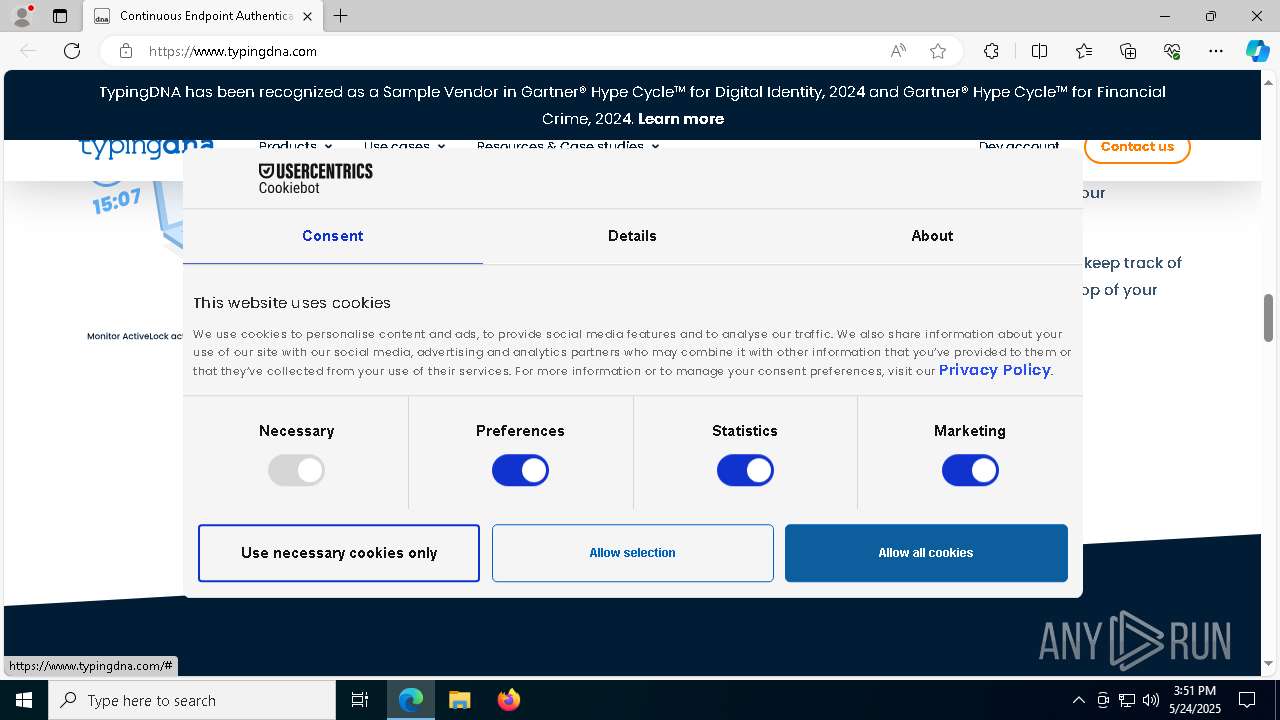Close the Continuous Endpoint Authentication tab
The image size is (1280, 720).
click(307, 16)
